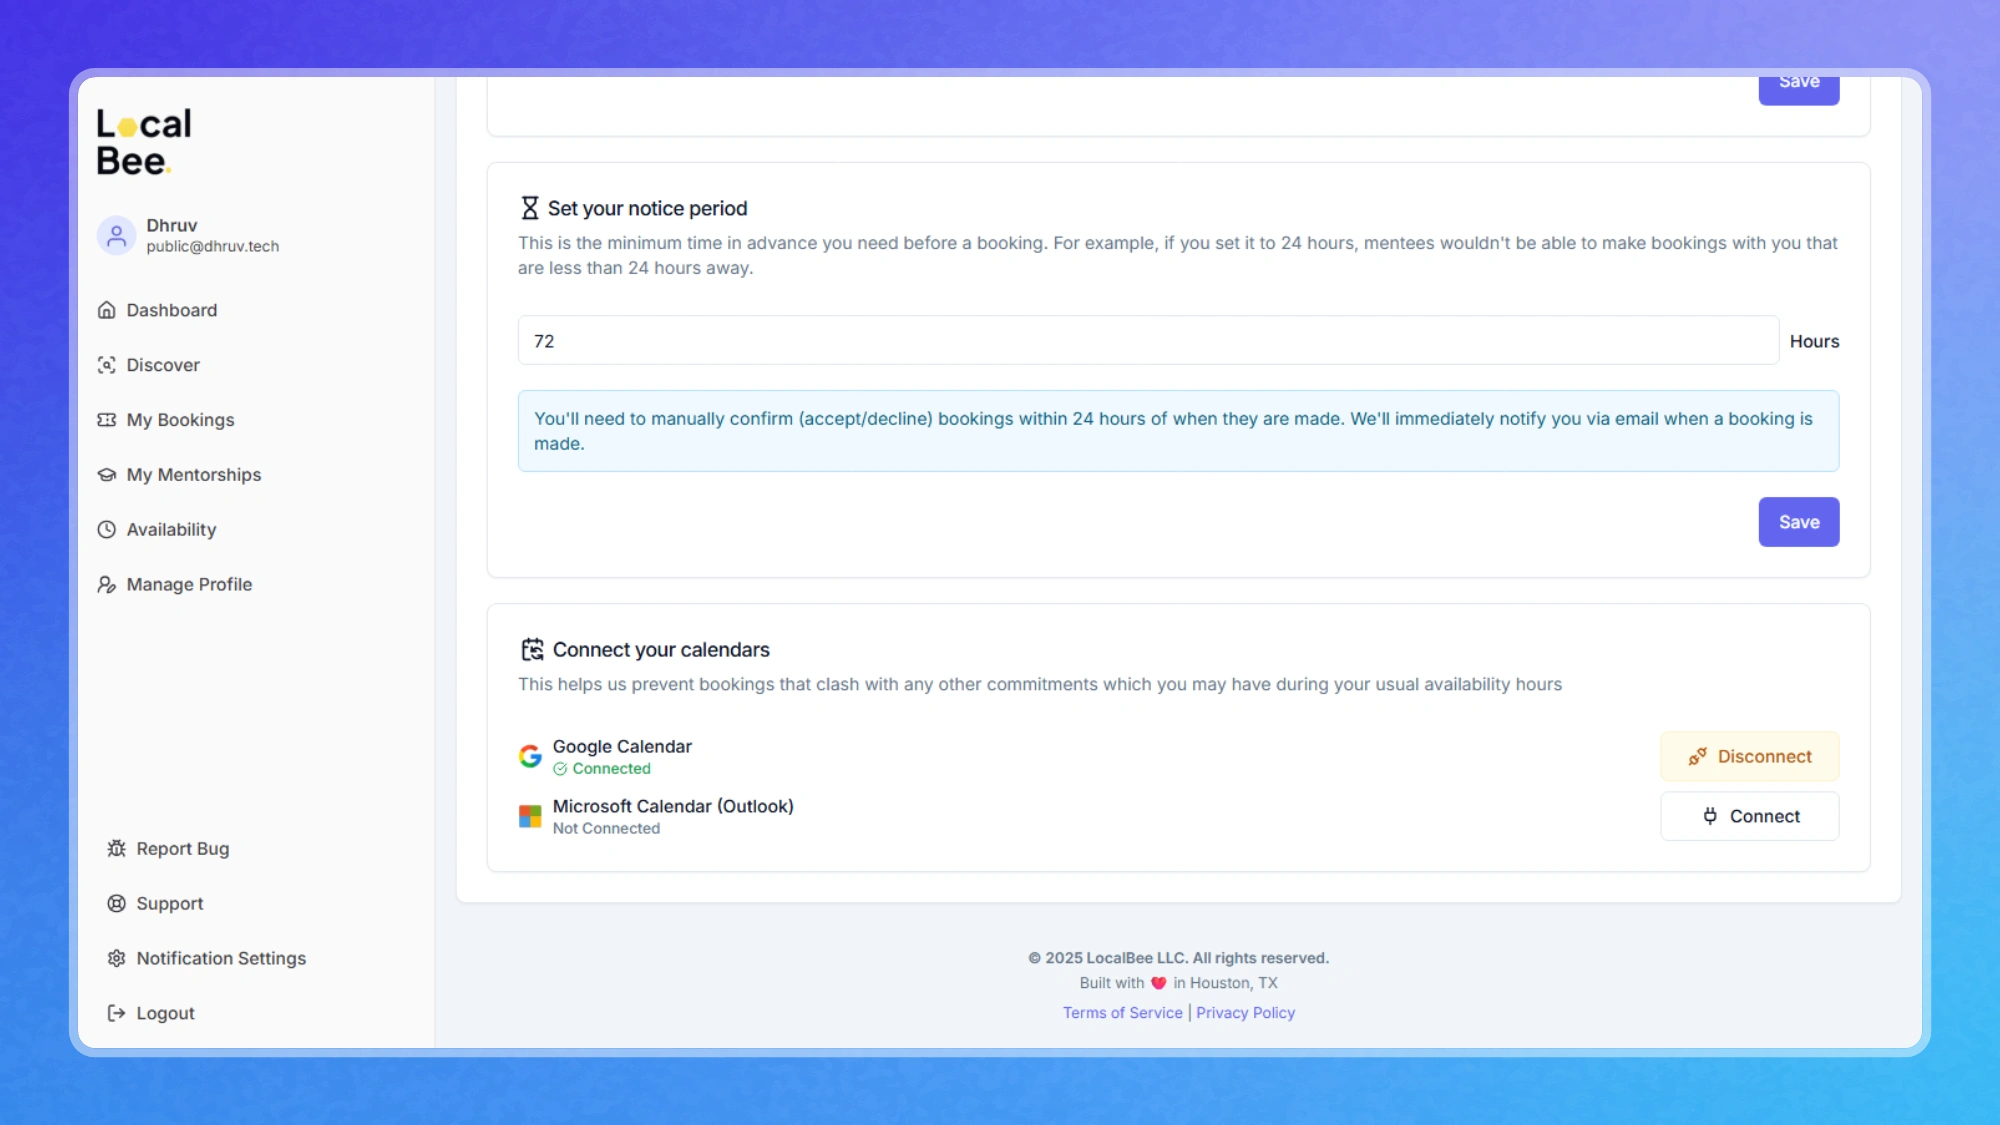This screenshot has width=2000, height=1125.
Task: Click the Hours unit label
Action: (1814, 341)
